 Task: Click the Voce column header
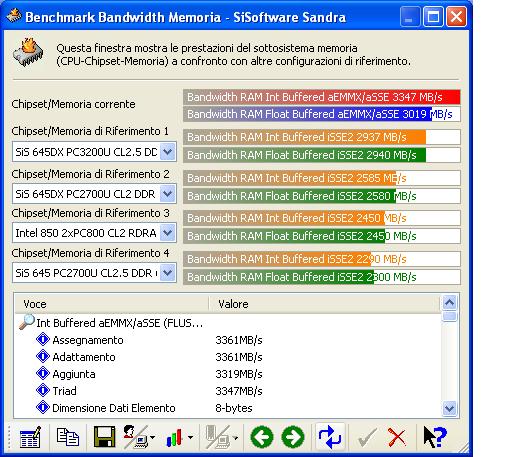112,304
